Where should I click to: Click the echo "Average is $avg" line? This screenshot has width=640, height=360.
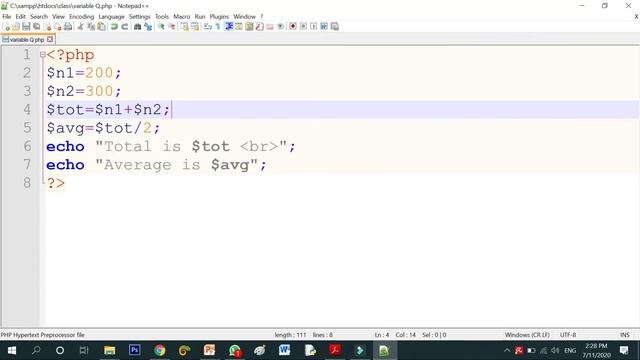[x=156, y=164]
